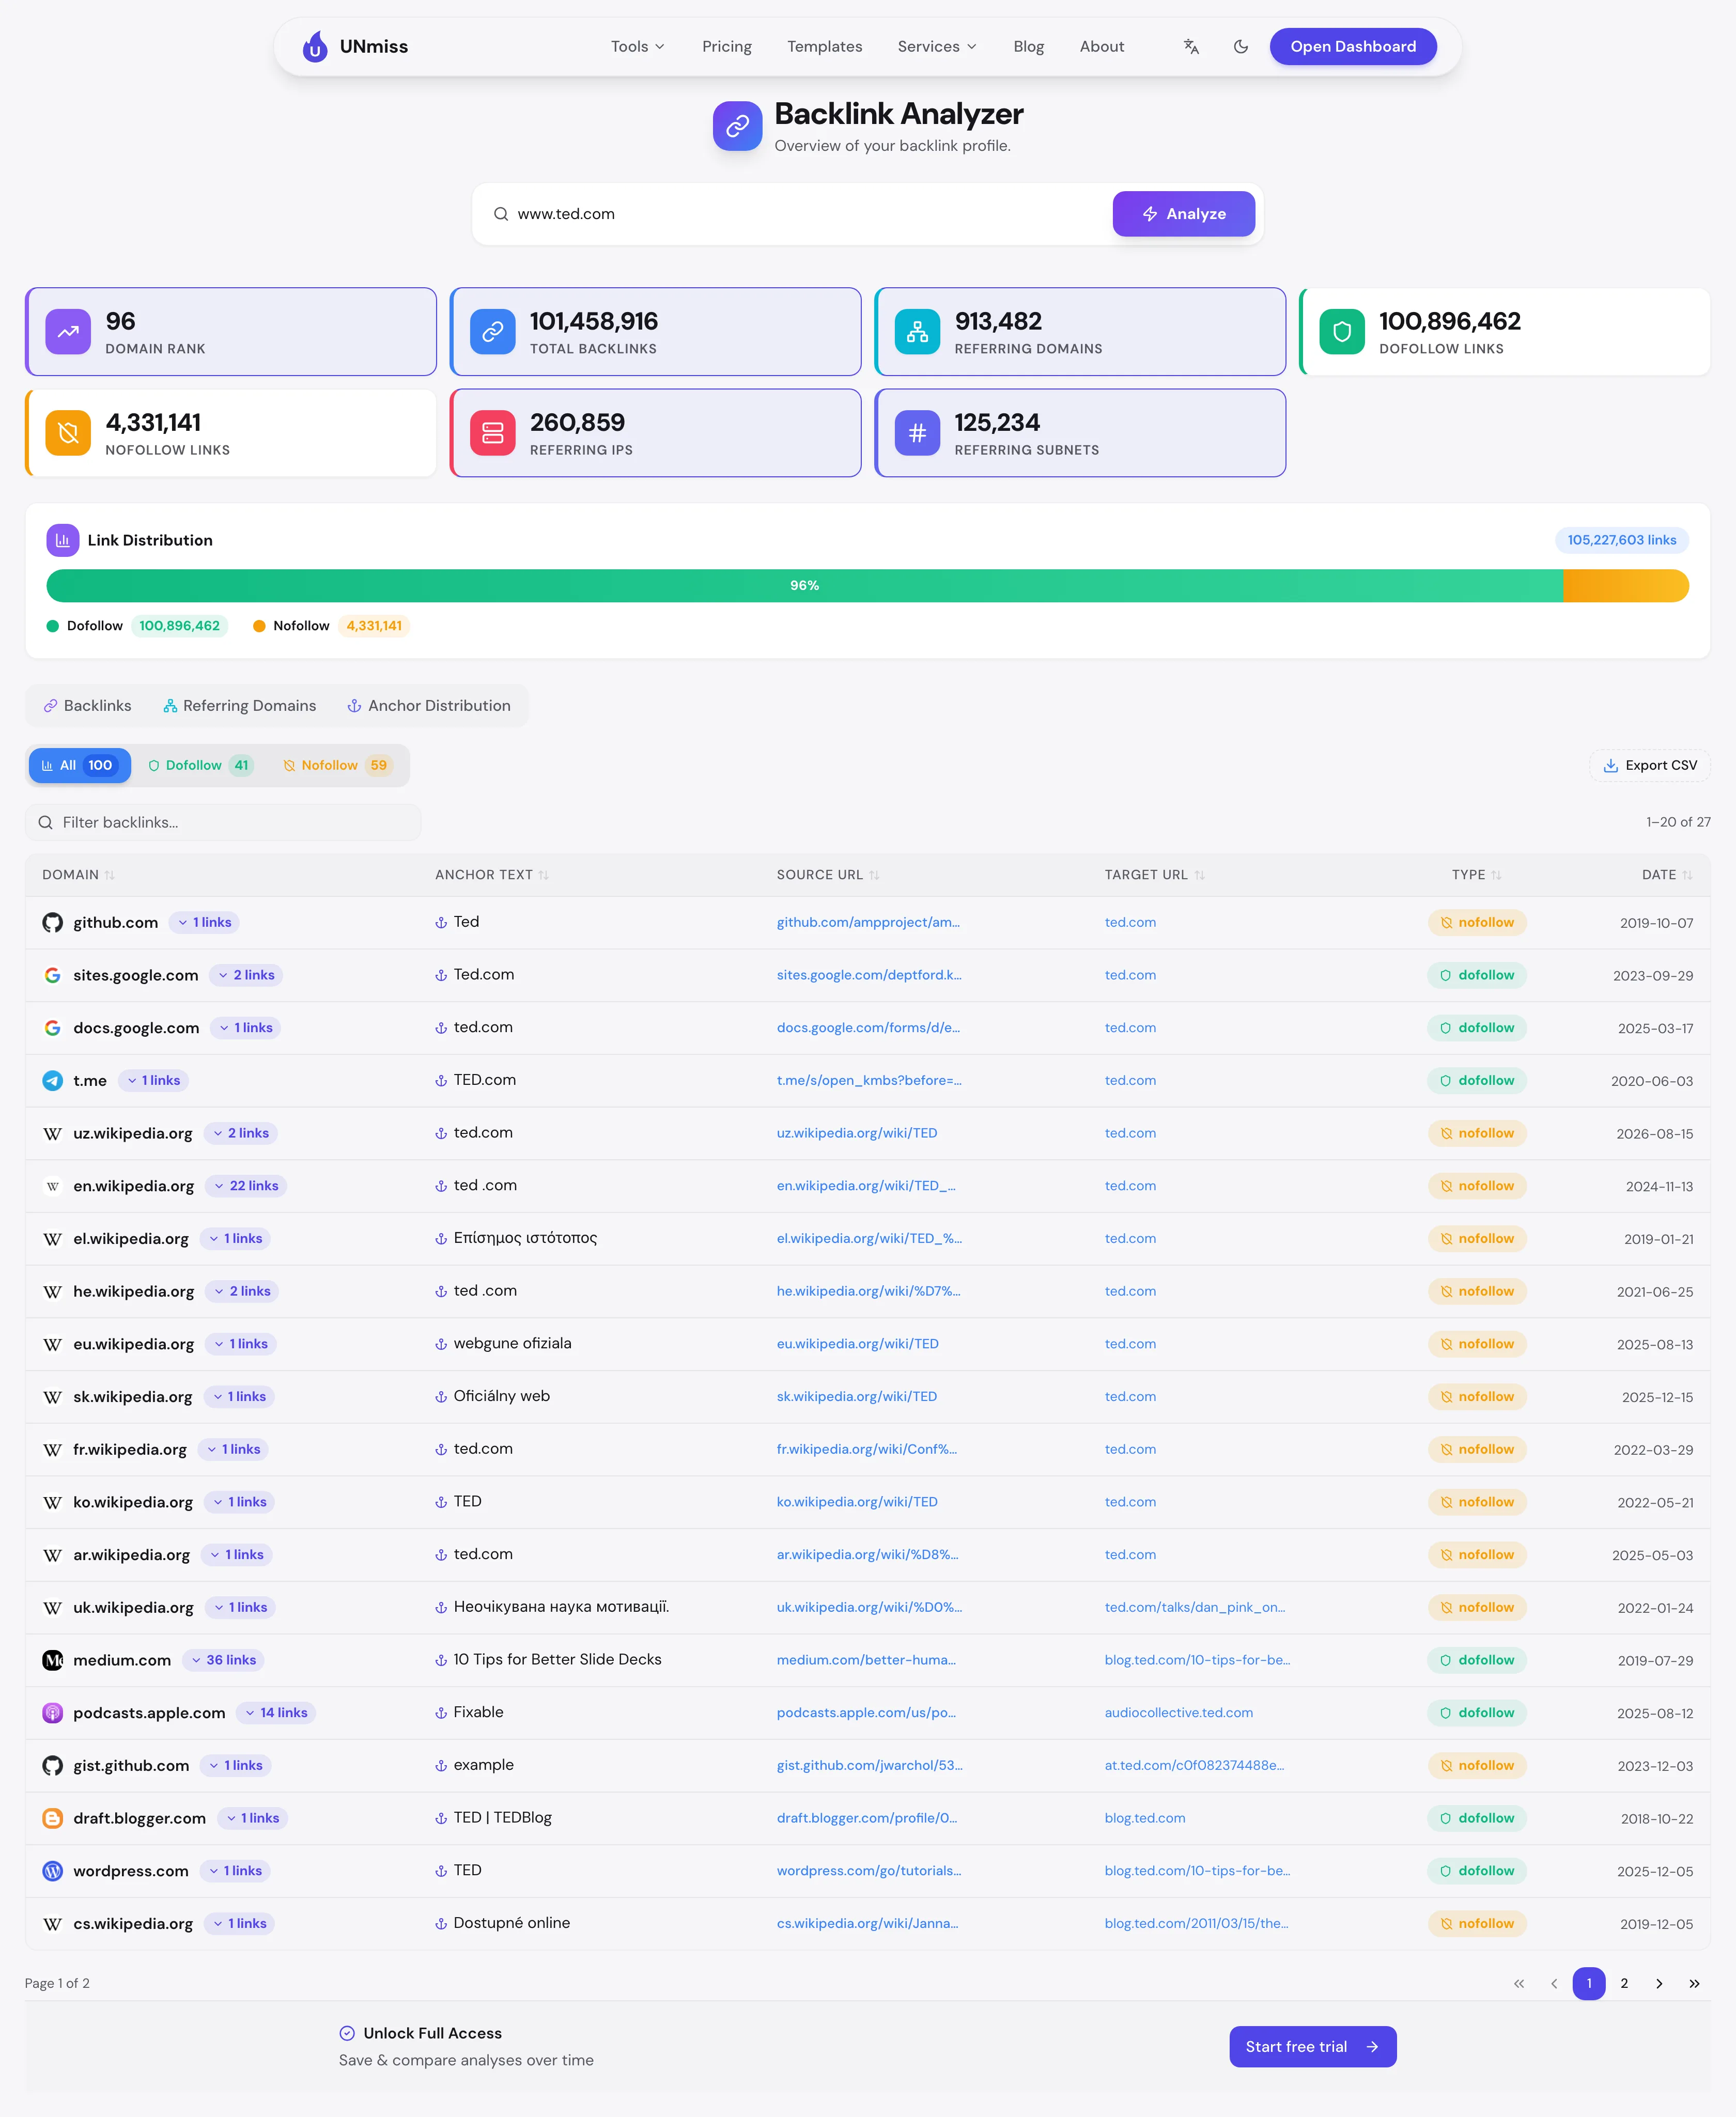Screen dimensions: 1736x2117
Task: Expand github.com 1 links badge
Action: [x=204, y=922]
